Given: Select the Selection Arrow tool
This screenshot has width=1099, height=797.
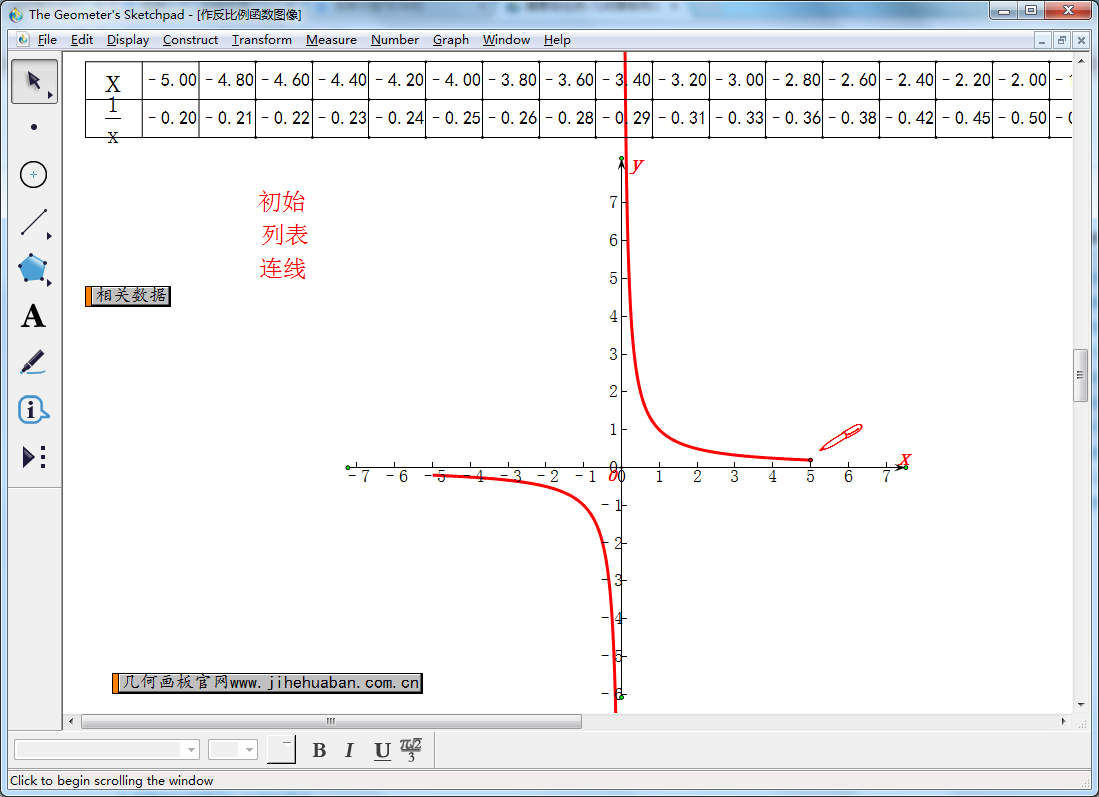Looking at the screenshot, I should (34, 81).
